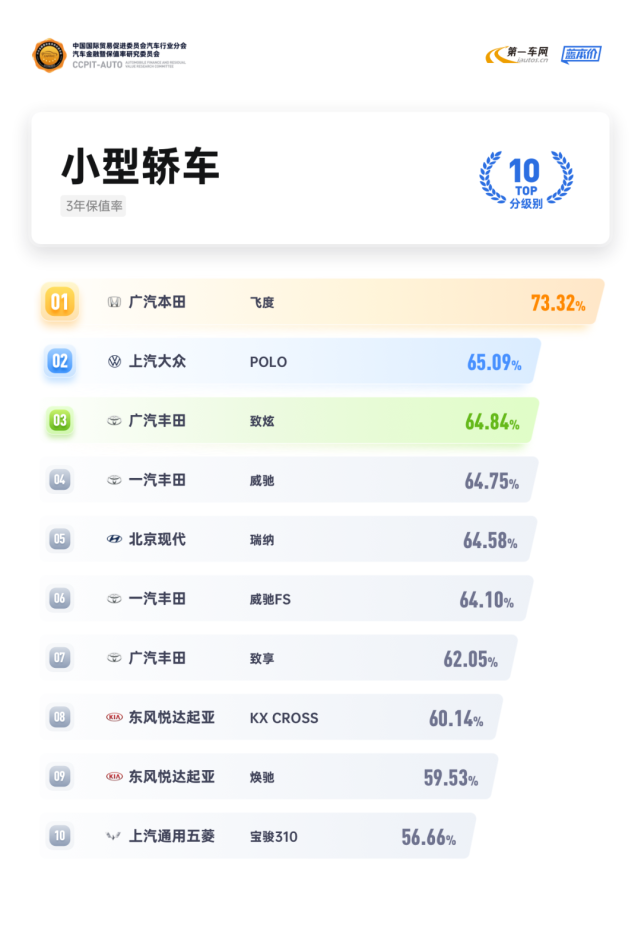Click the 73.32% value on top bar
The height and width of the screenshot is (928, 641).
[x=558, y=303]
